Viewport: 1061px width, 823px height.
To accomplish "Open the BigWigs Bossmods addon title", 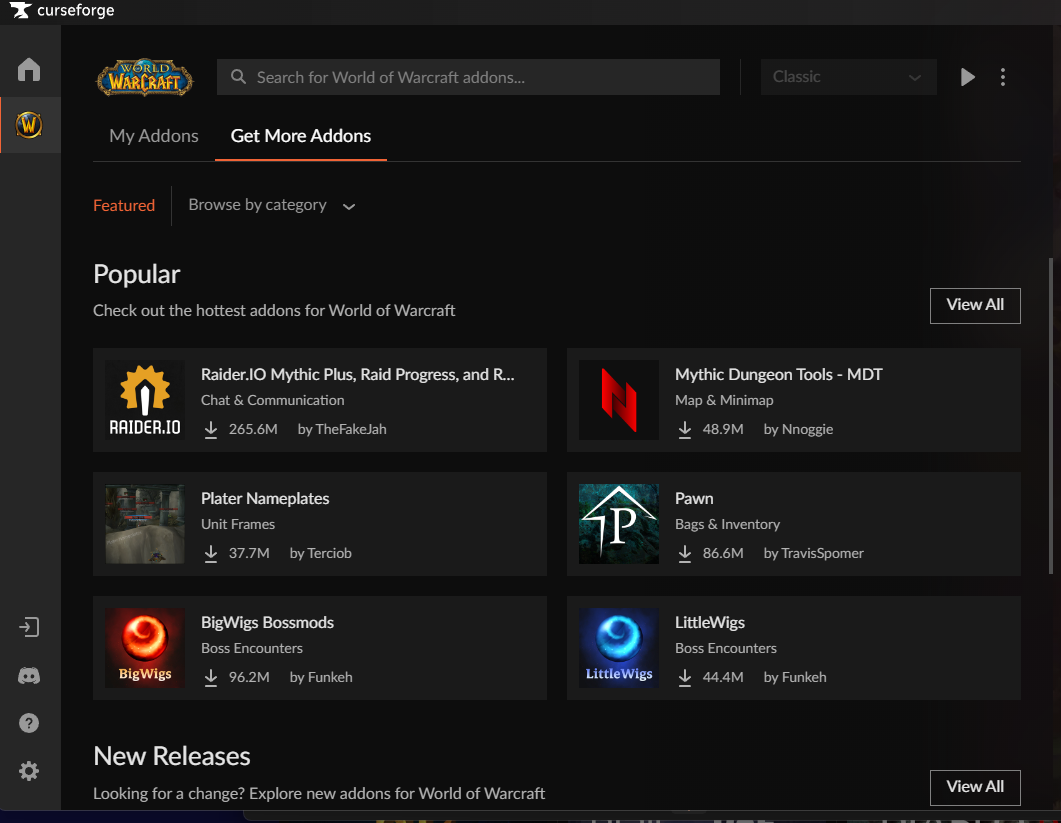I will (267, 622).
